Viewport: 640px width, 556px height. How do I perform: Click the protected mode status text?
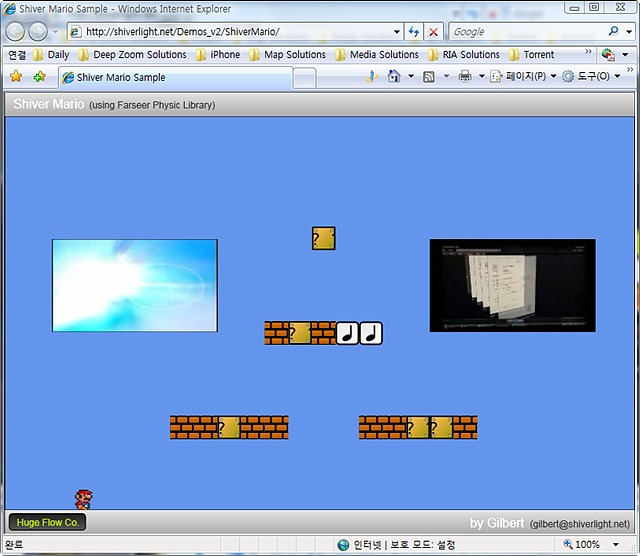coord(422,545)
